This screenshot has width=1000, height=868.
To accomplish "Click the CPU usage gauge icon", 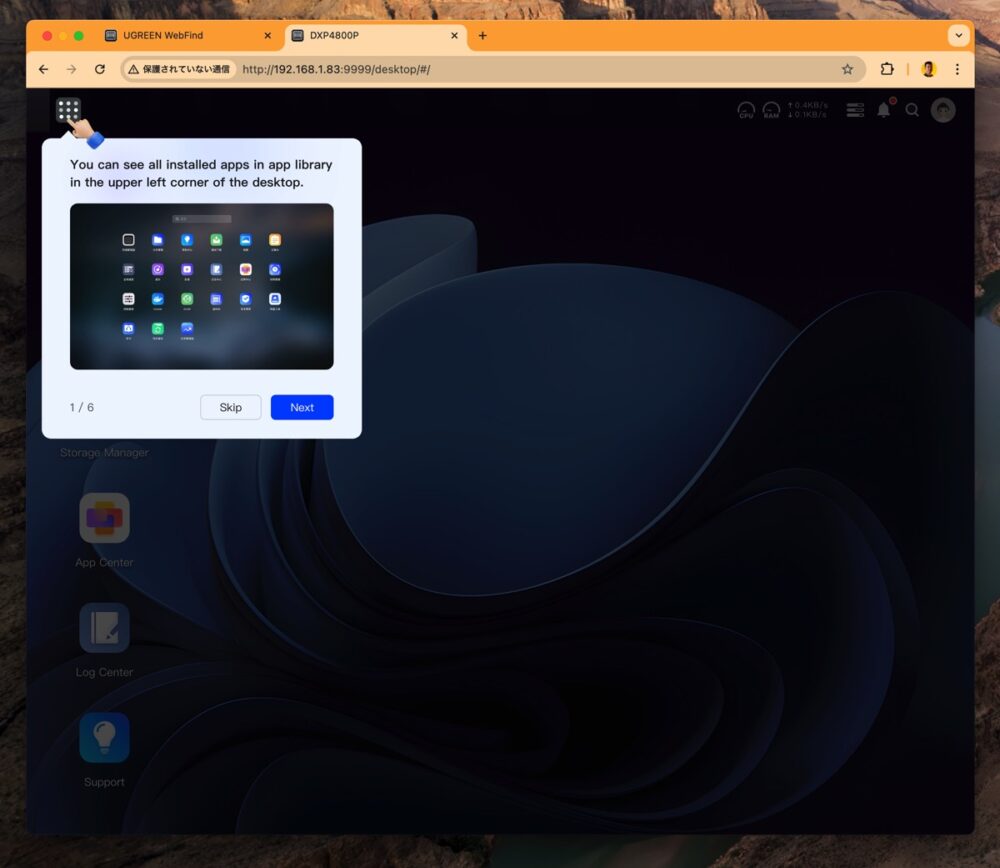I will tap(746, 110).
